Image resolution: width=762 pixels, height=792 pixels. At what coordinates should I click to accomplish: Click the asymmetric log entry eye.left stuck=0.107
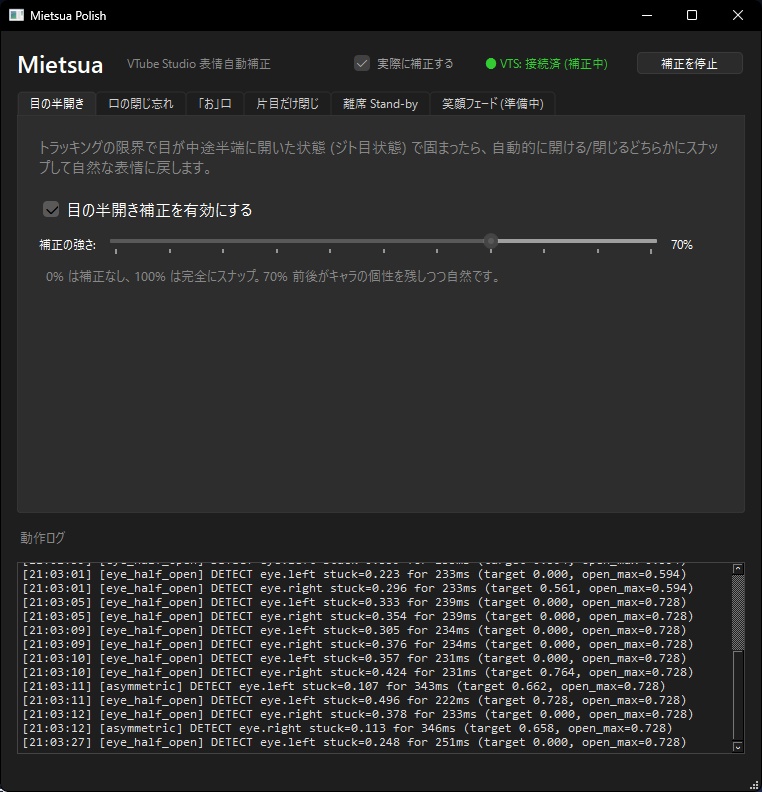[x=344, y=686]
